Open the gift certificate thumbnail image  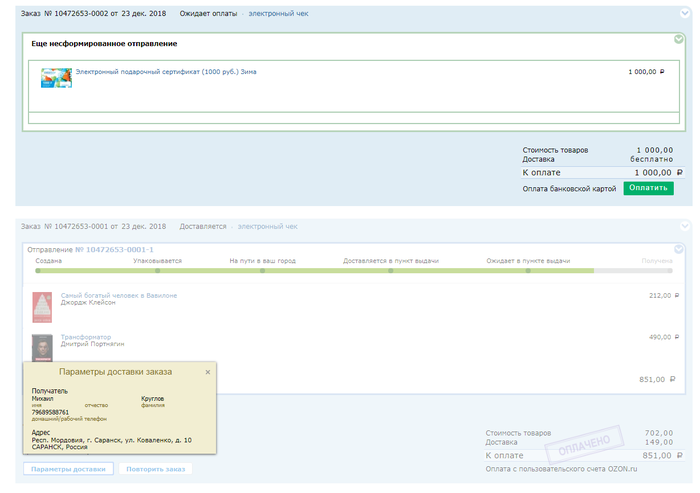pos(55,77)
